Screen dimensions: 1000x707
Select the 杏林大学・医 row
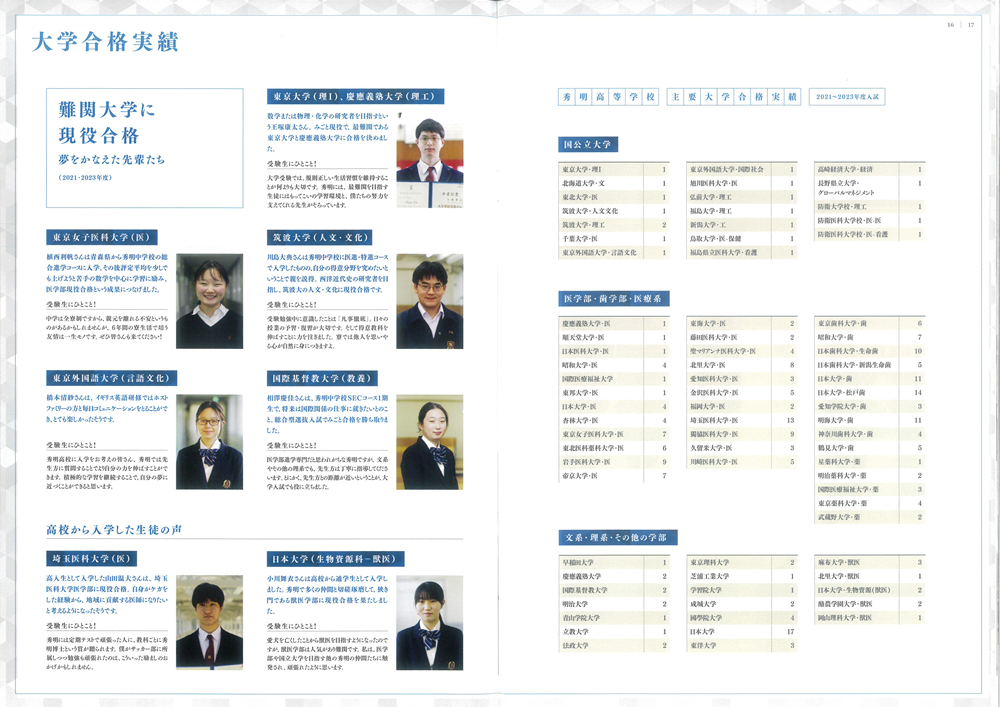(x=614, y=421)
